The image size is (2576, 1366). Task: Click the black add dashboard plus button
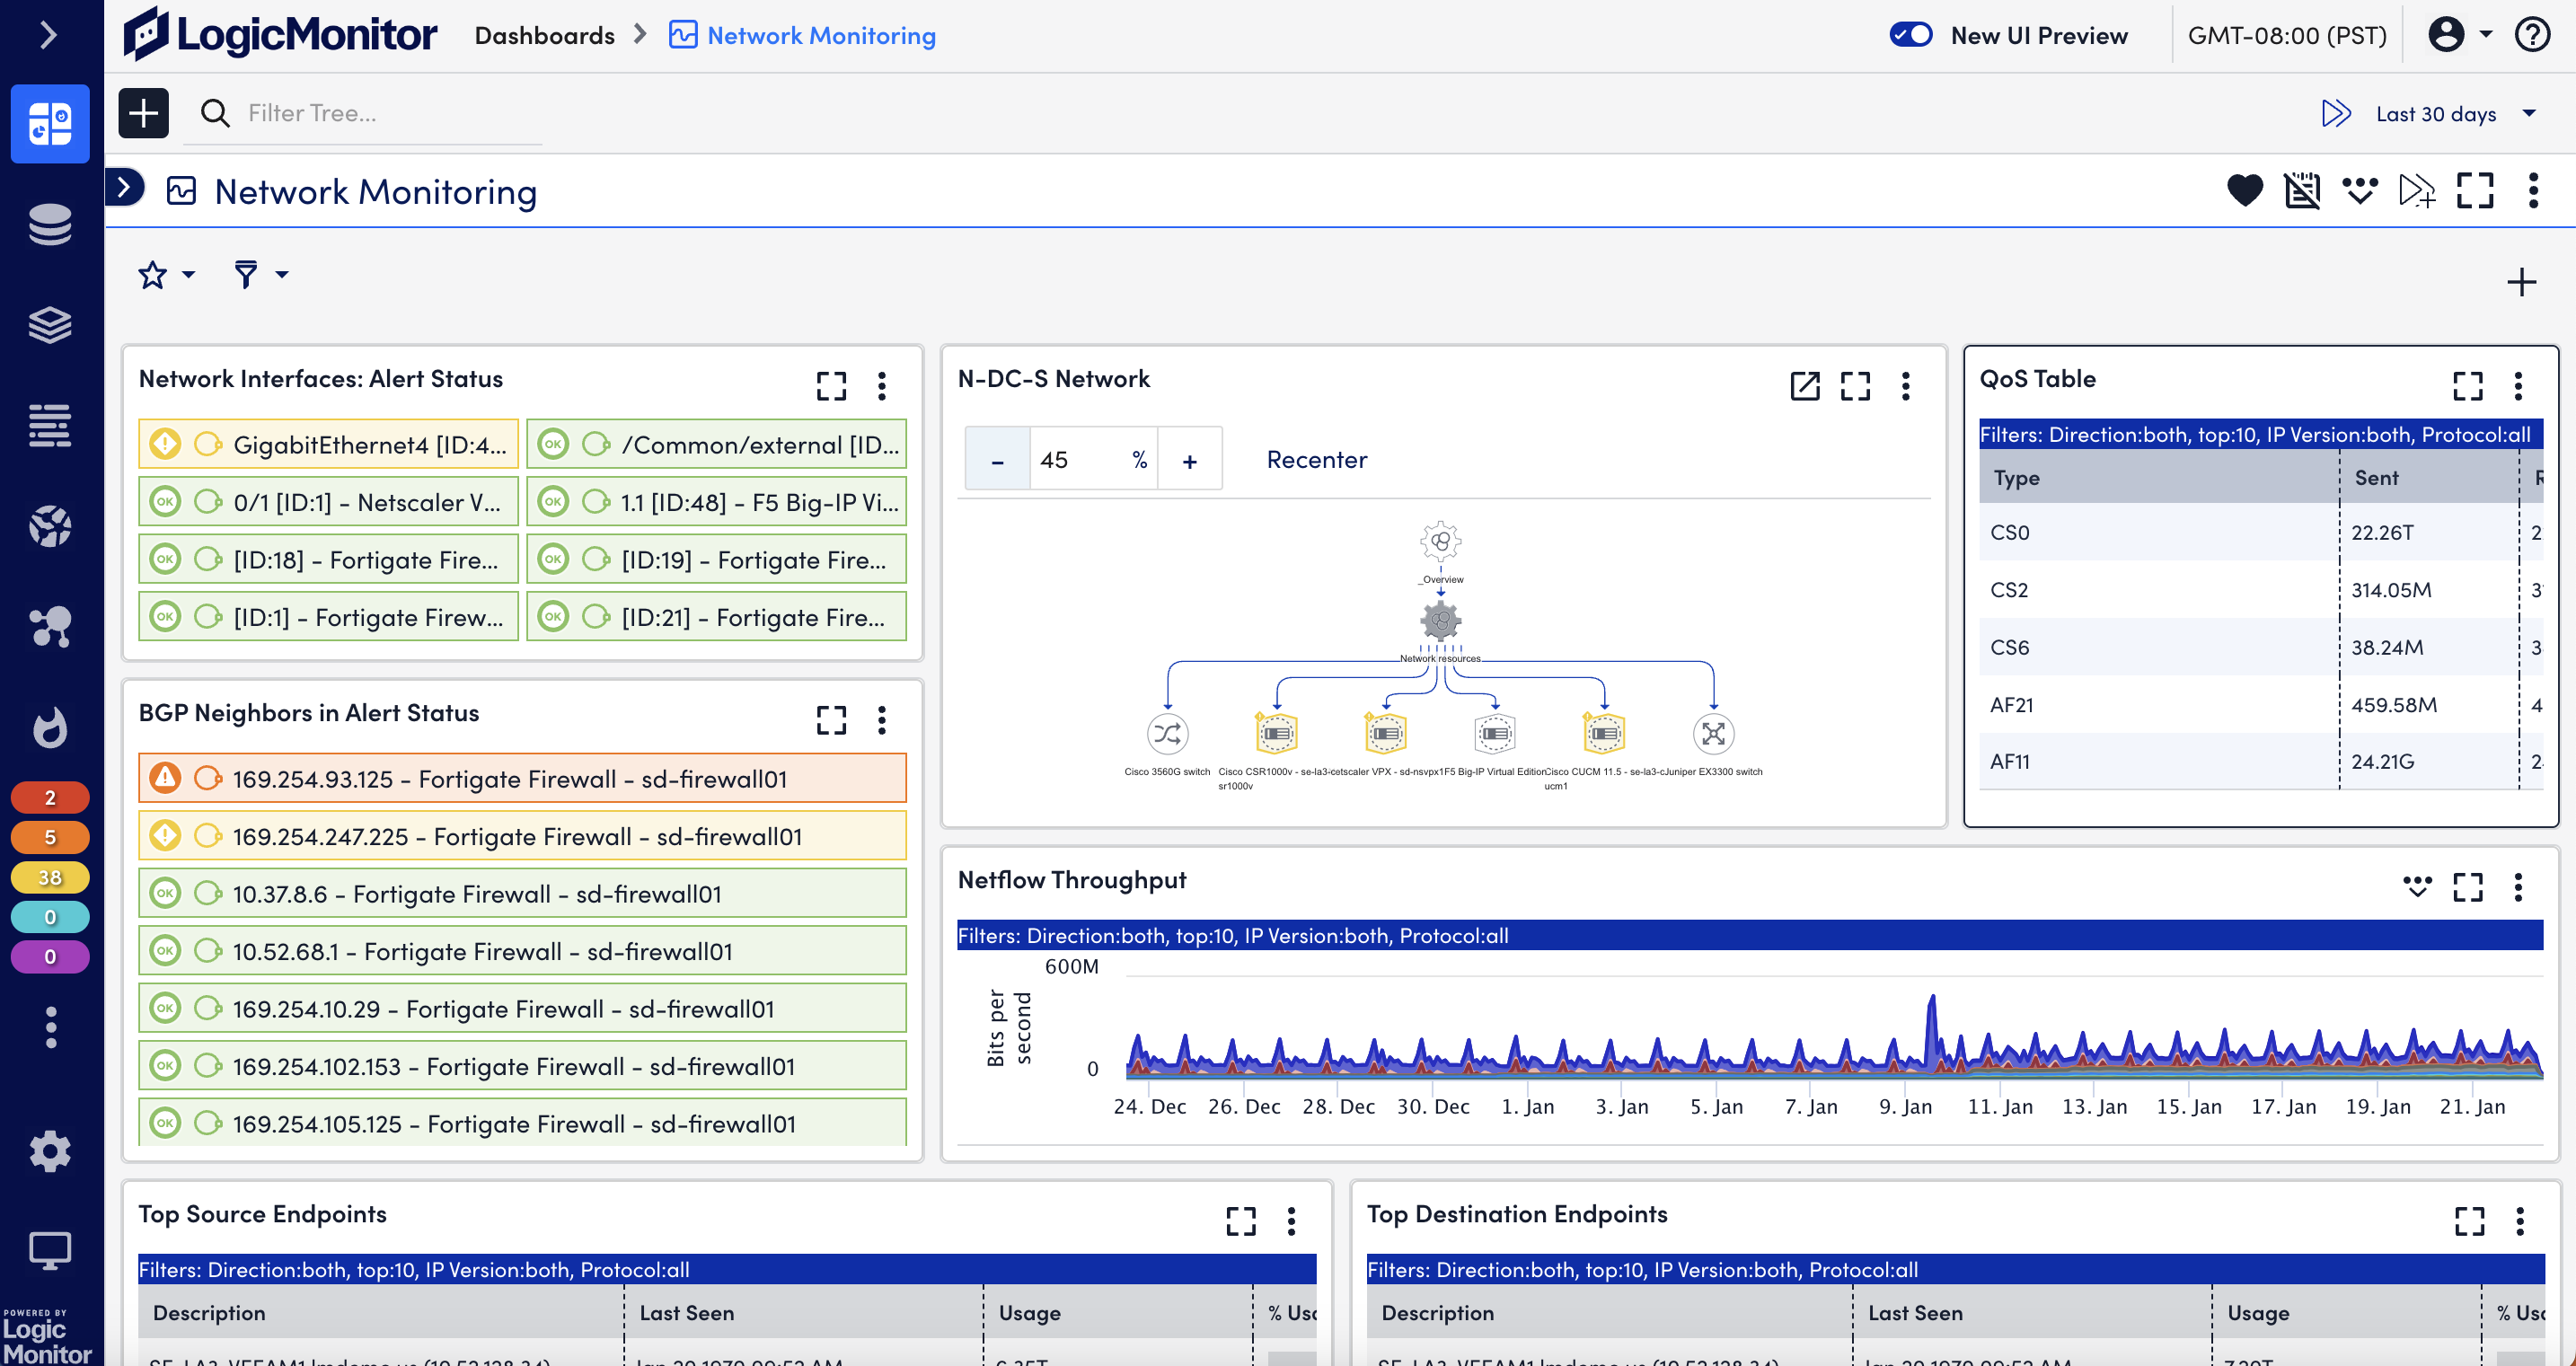coord(143,113)
